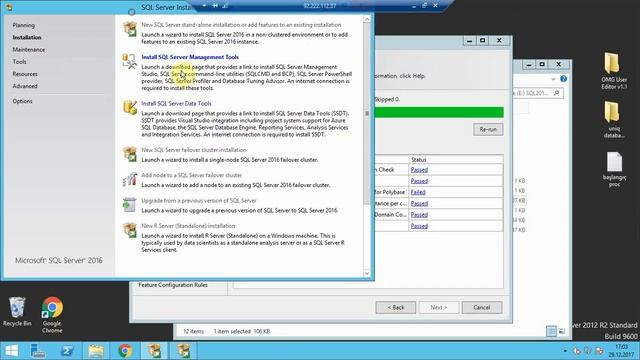The height and width of the screenshot is (360, 640).
Task: Click the Status column header
Action: [x=456, y=159]
